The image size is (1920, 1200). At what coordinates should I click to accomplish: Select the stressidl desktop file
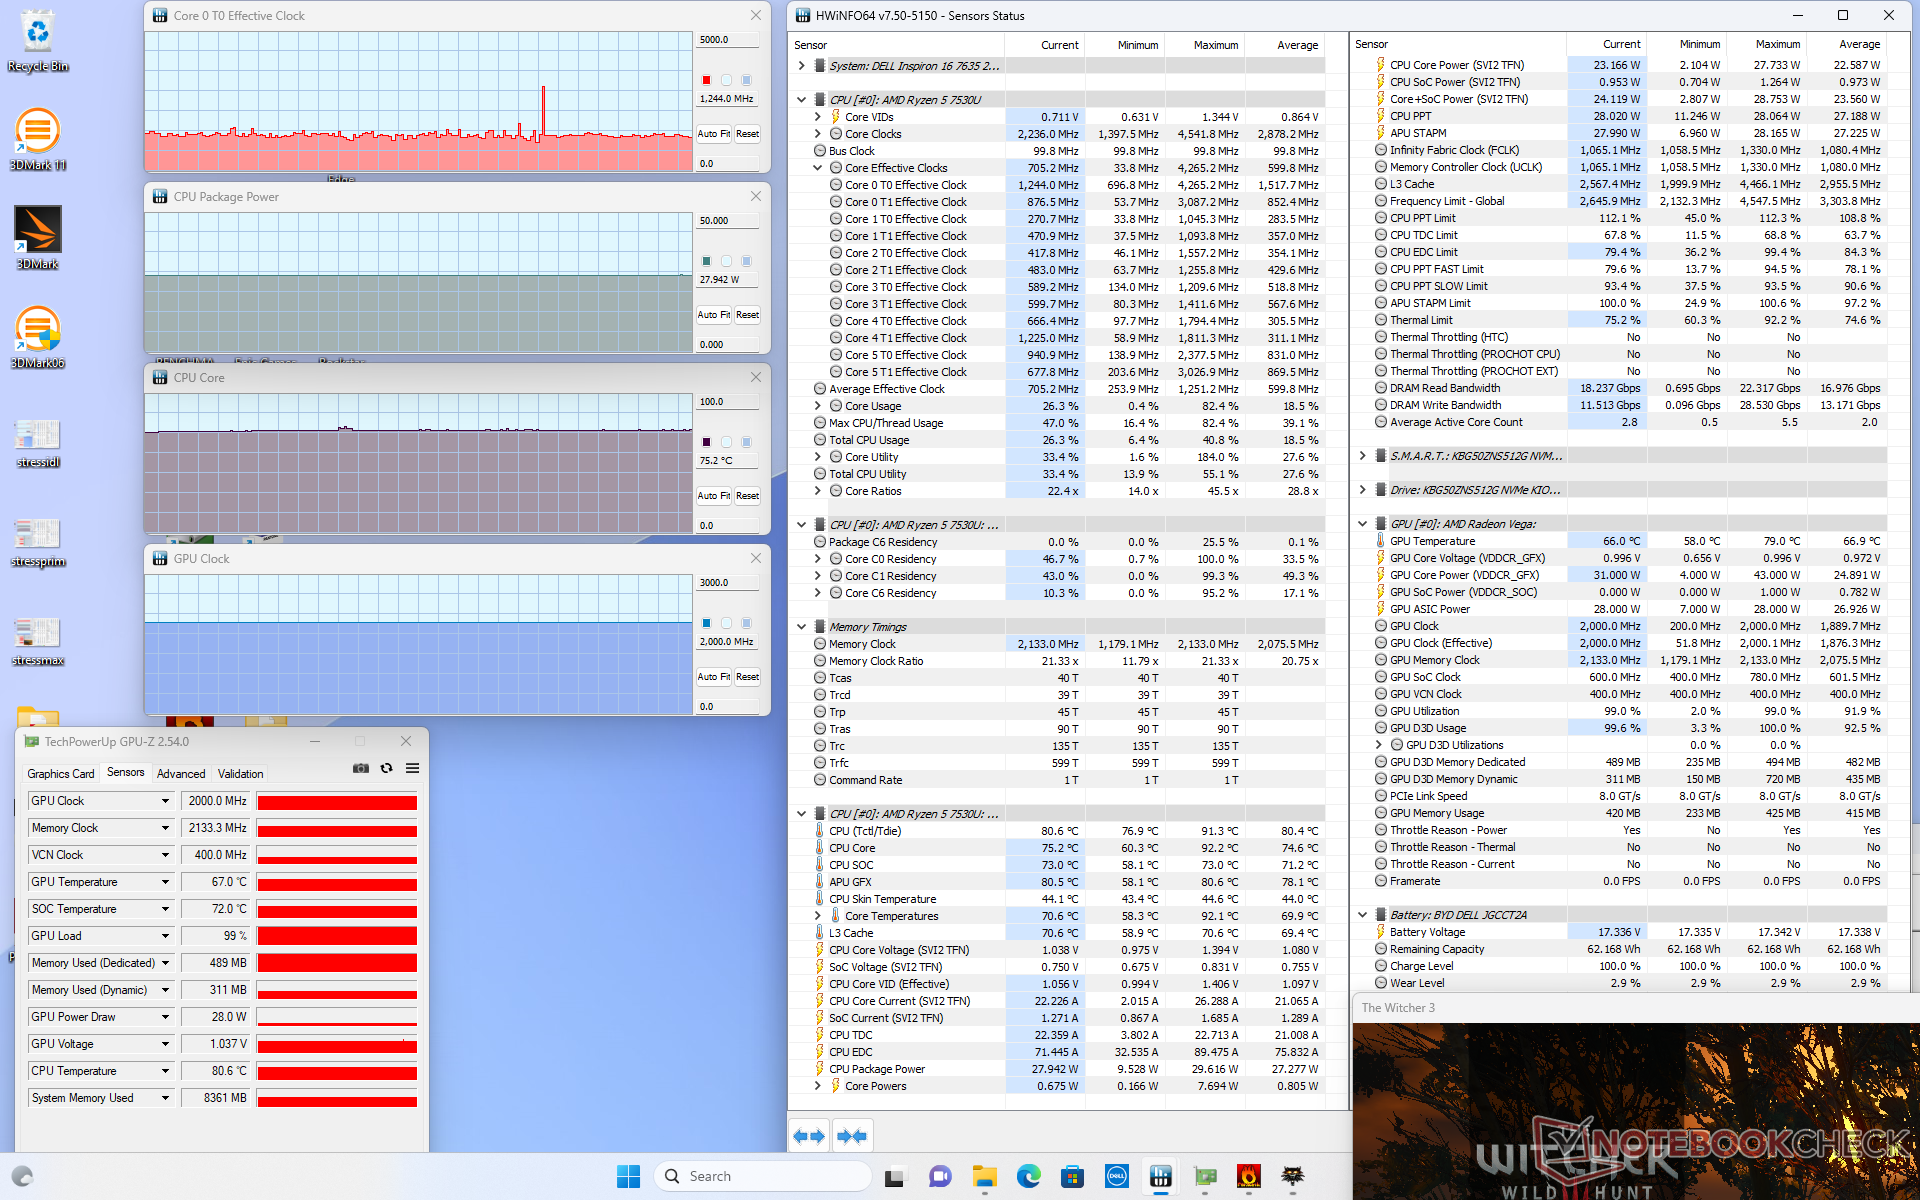tap(38, 443)
